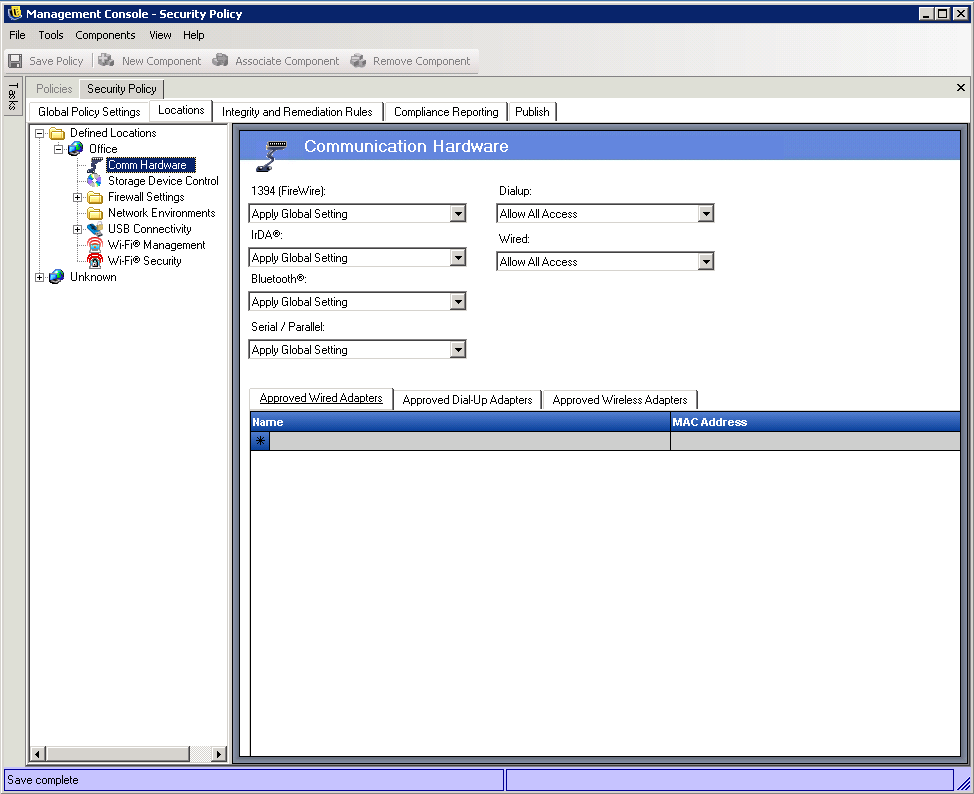Click the Save Policy label
The height and width of the screenshot is (794, 974).
[56, 61]
